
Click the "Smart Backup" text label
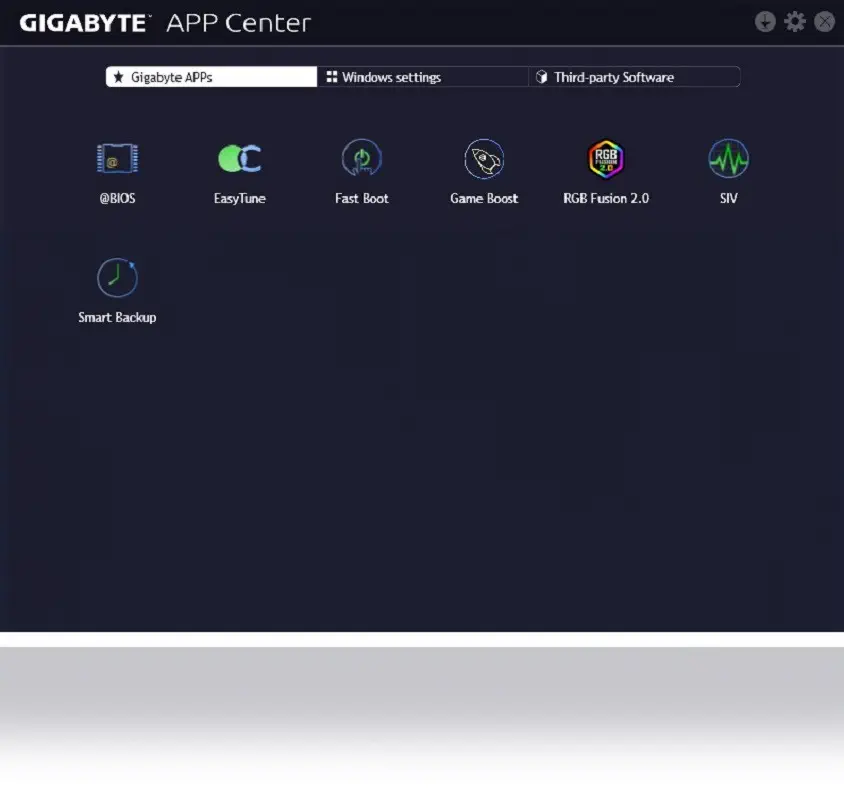[x=117, y=318]
